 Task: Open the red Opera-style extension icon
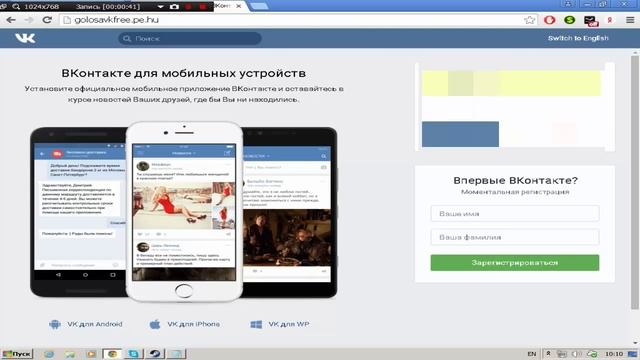pos(549,20)
